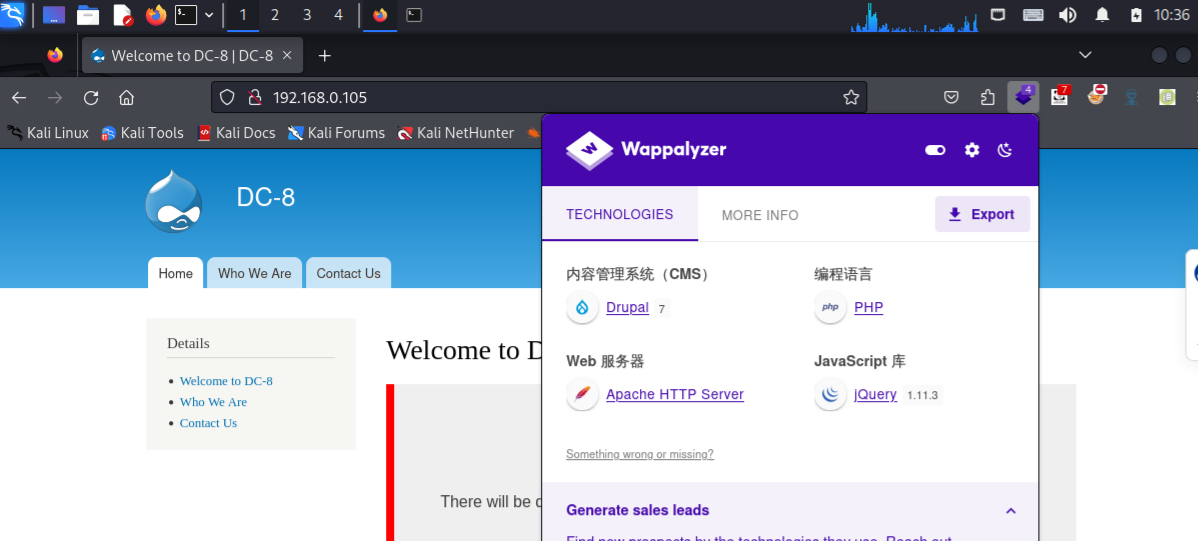
Task: Open a new browser tab
Action: pos(325,55)
